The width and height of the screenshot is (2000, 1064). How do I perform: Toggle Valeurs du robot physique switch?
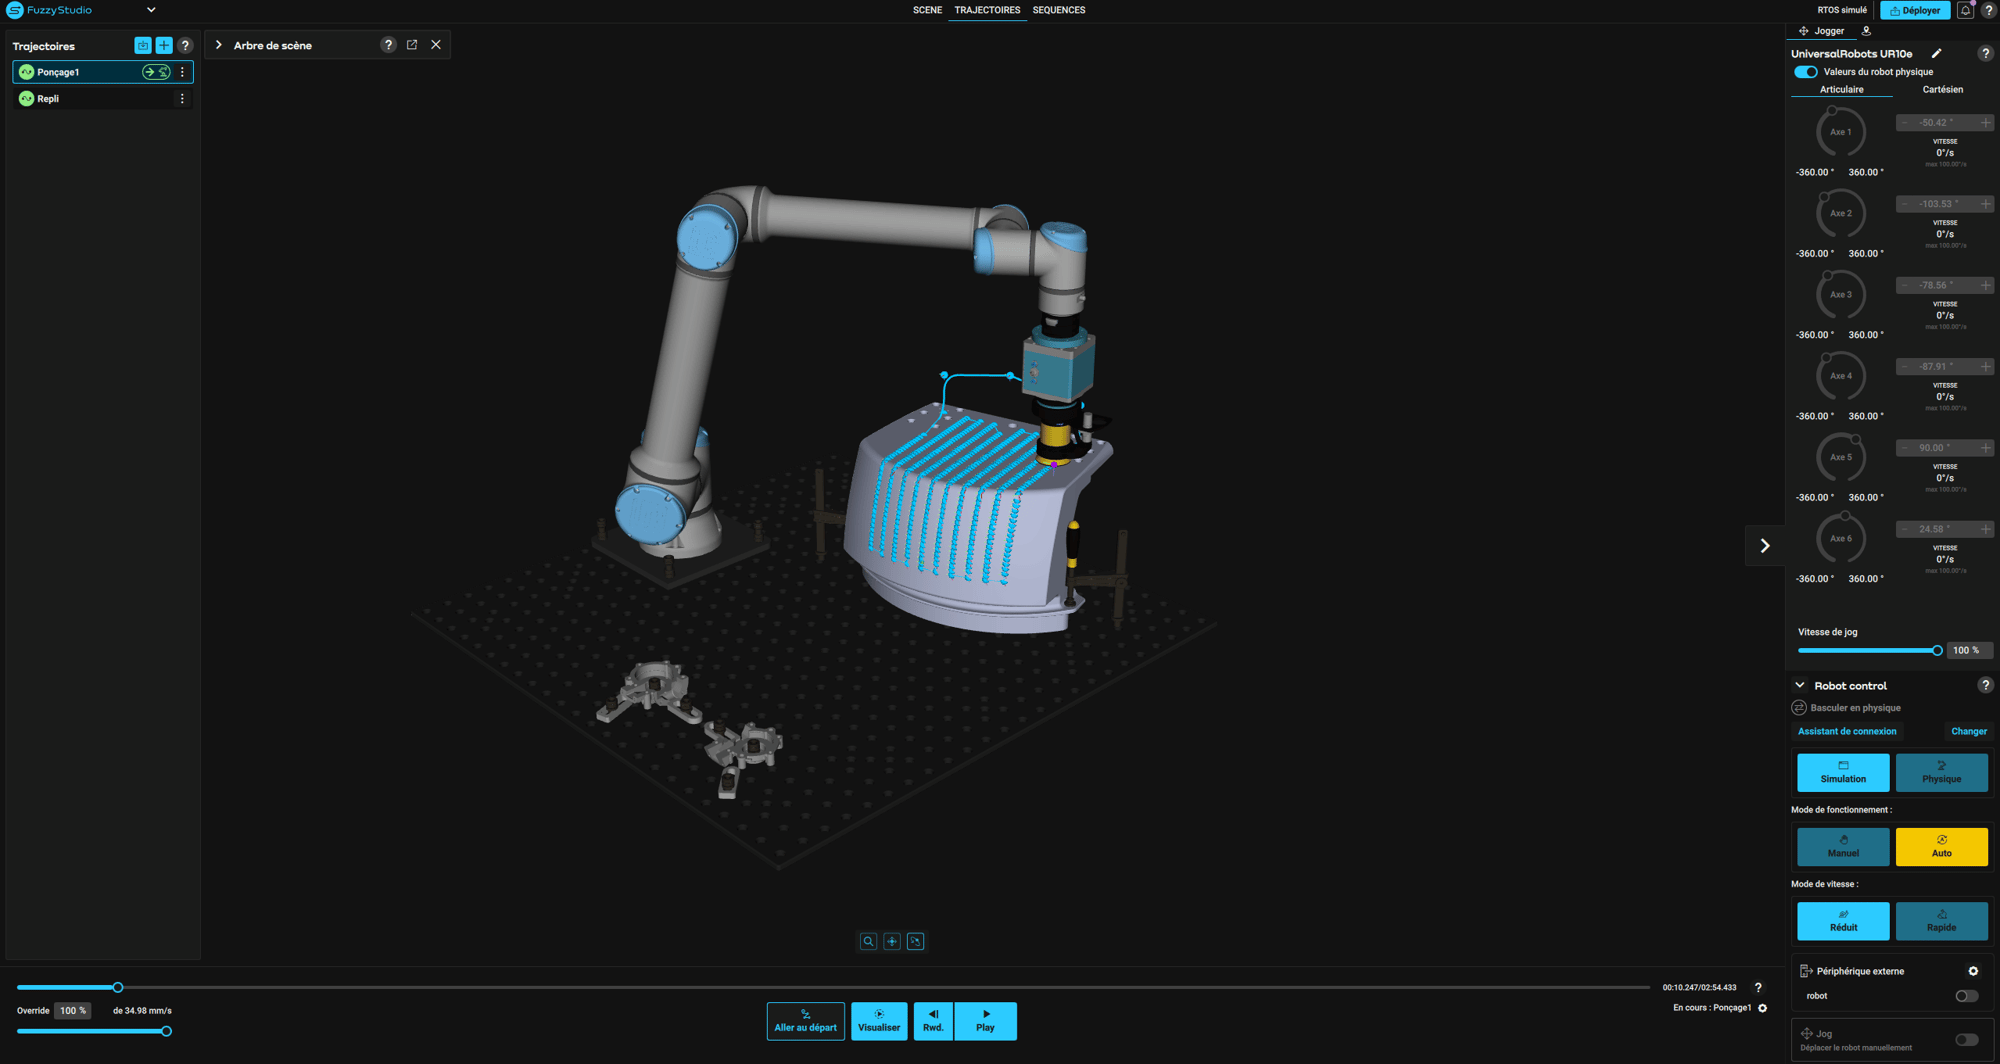pyautogui.click(x=1806, y=72)
